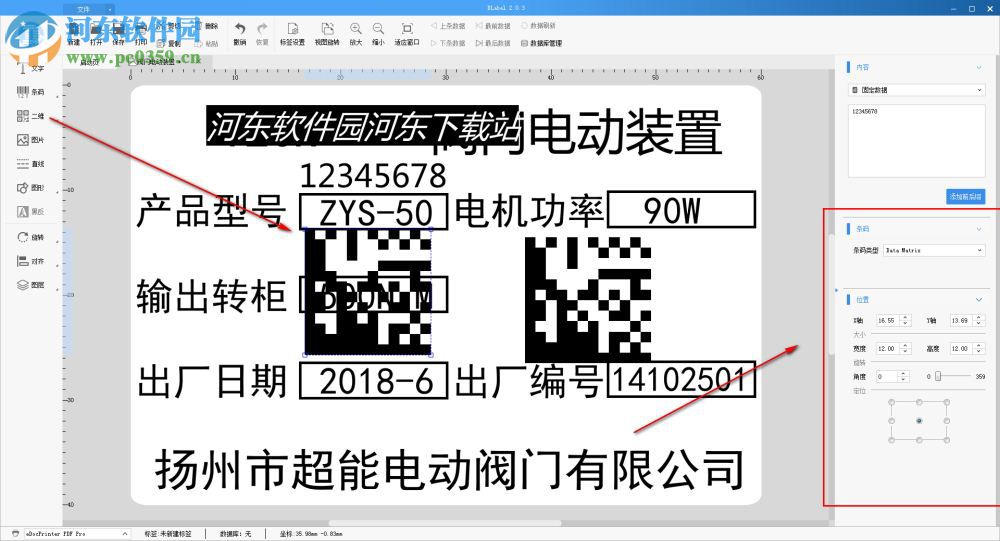Screen dimensions: 1000x541
Task: Click the 14102501 serial number box
Action: point(681,380)
